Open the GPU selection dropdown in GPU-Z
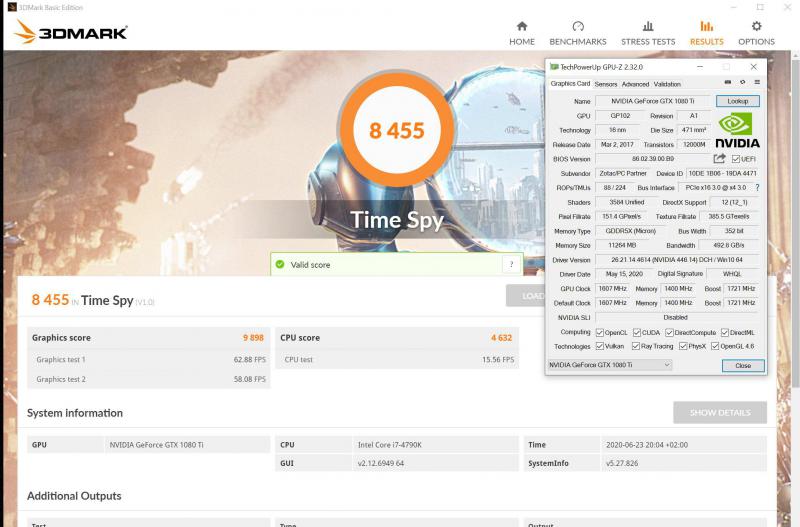 (x=610, y=365)
